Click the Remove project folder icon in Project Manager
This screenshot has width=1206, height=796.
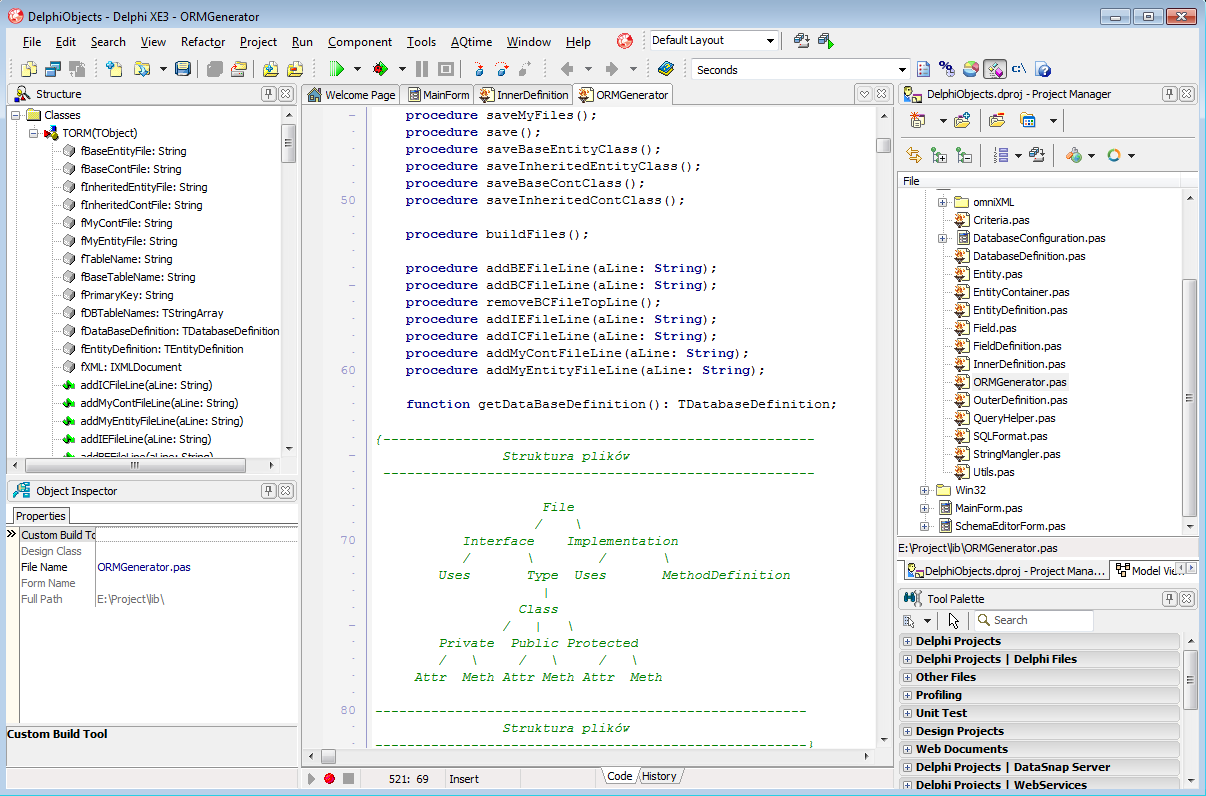[997, 121]
